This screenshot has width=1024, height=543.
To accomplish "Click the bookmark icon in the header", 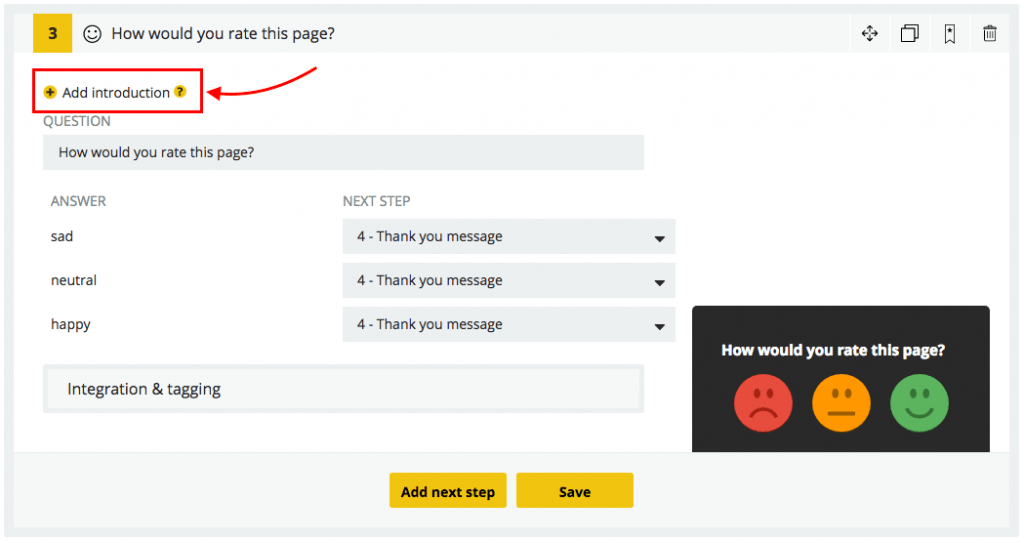I will coord(950,33).
